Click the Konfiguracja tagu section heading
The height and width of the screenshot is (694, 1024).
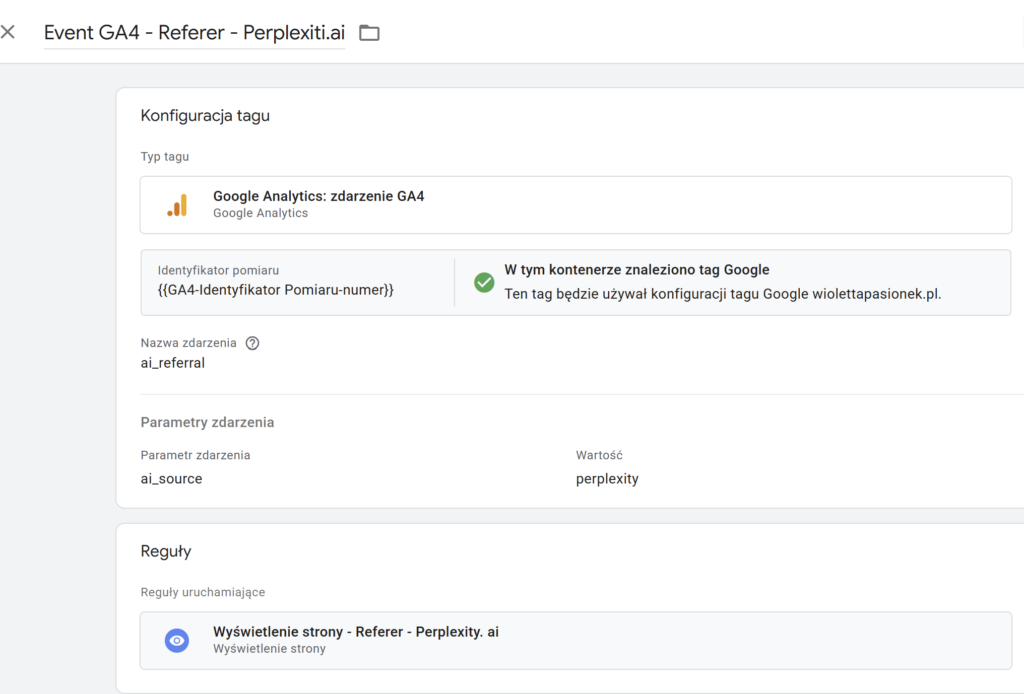tap(205, 116)
